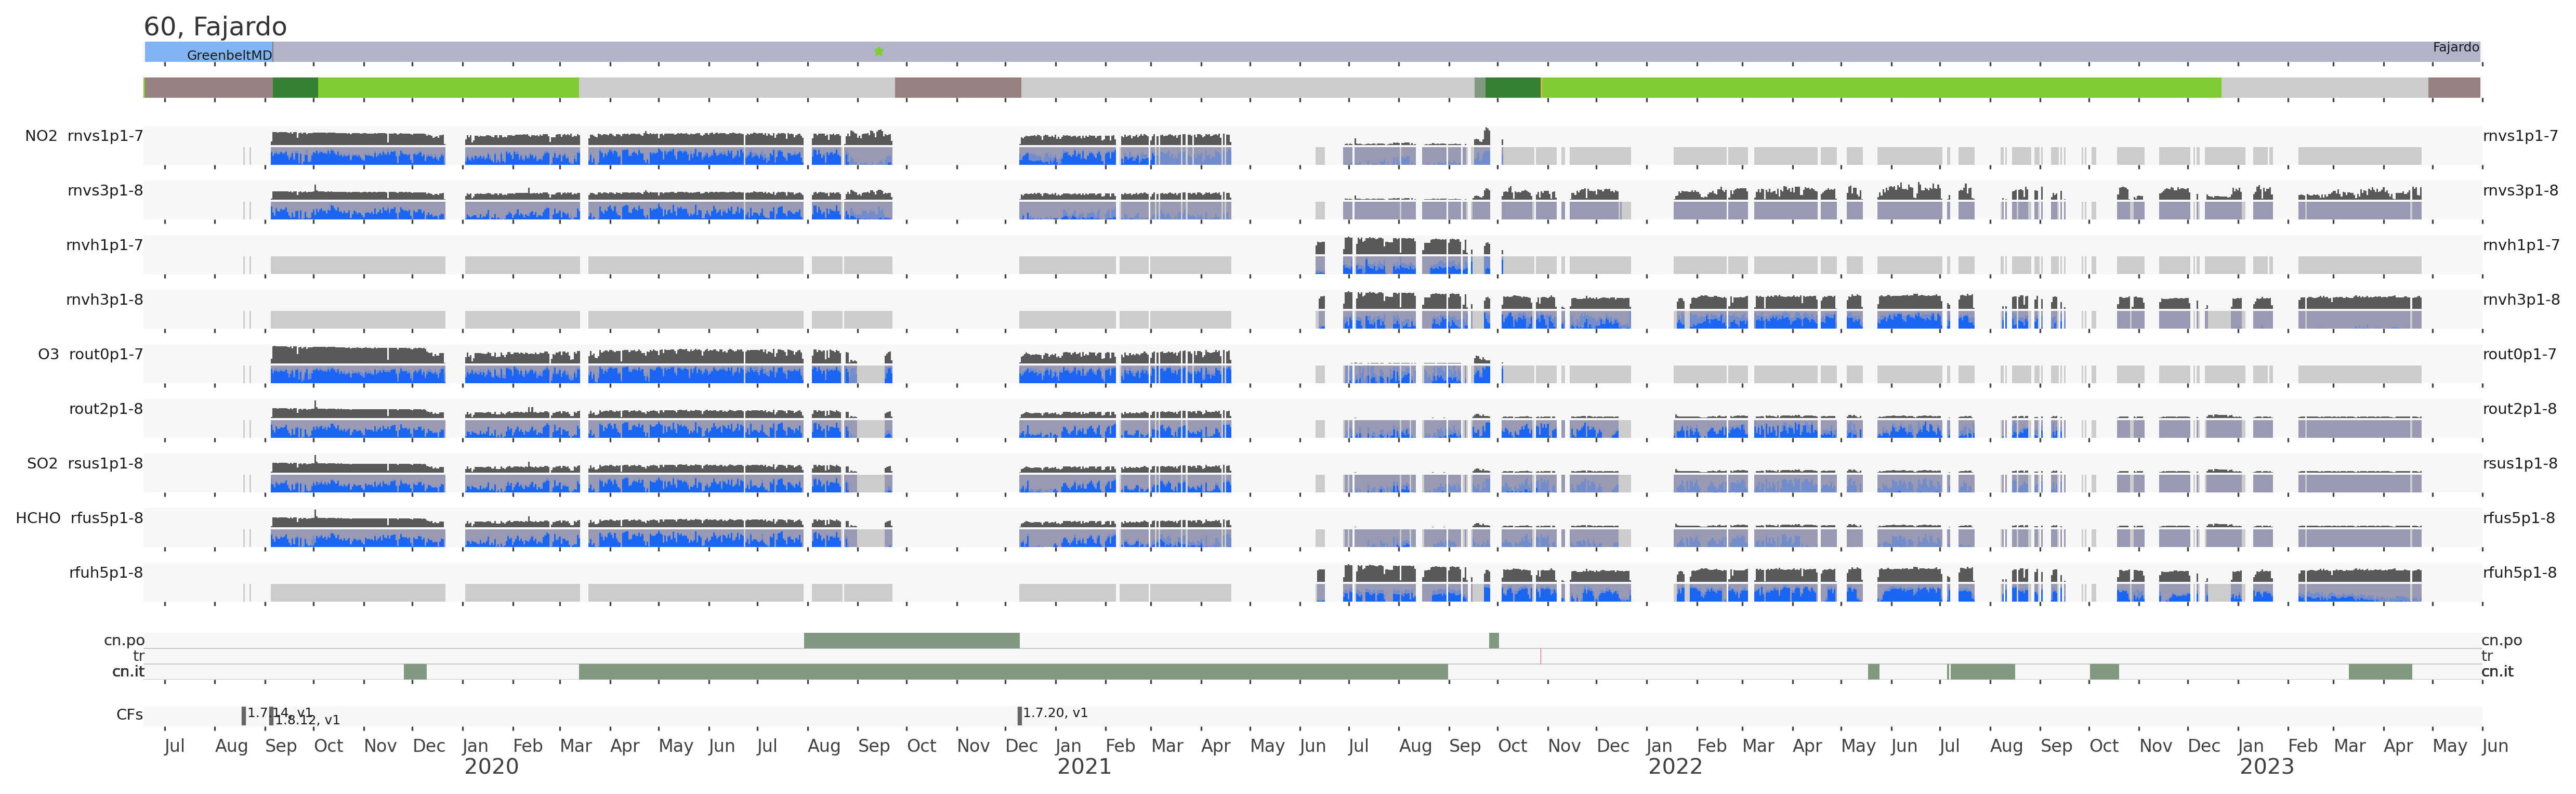This screenshot has width=2576, height=794.
Task: Click the green star marker in location bar
Action: point(878,51)
